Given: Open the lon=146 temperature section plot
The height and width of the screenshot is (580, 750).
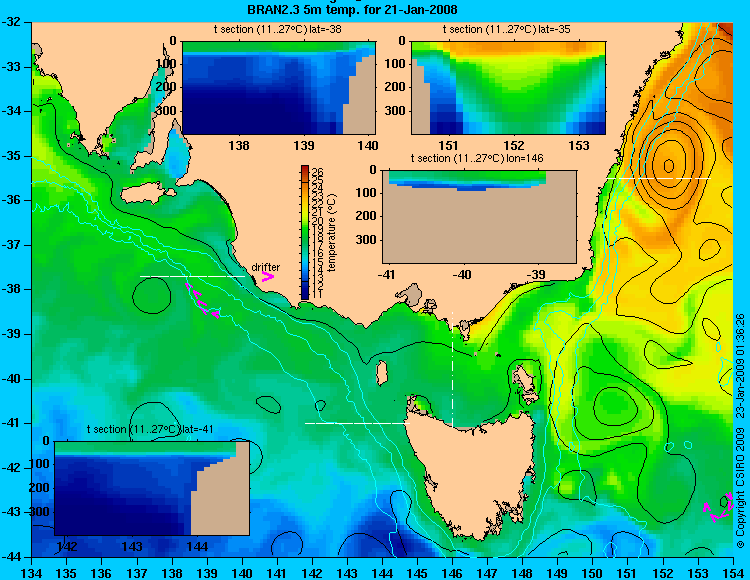Looking at the screenshot, I should pos(479,216).
